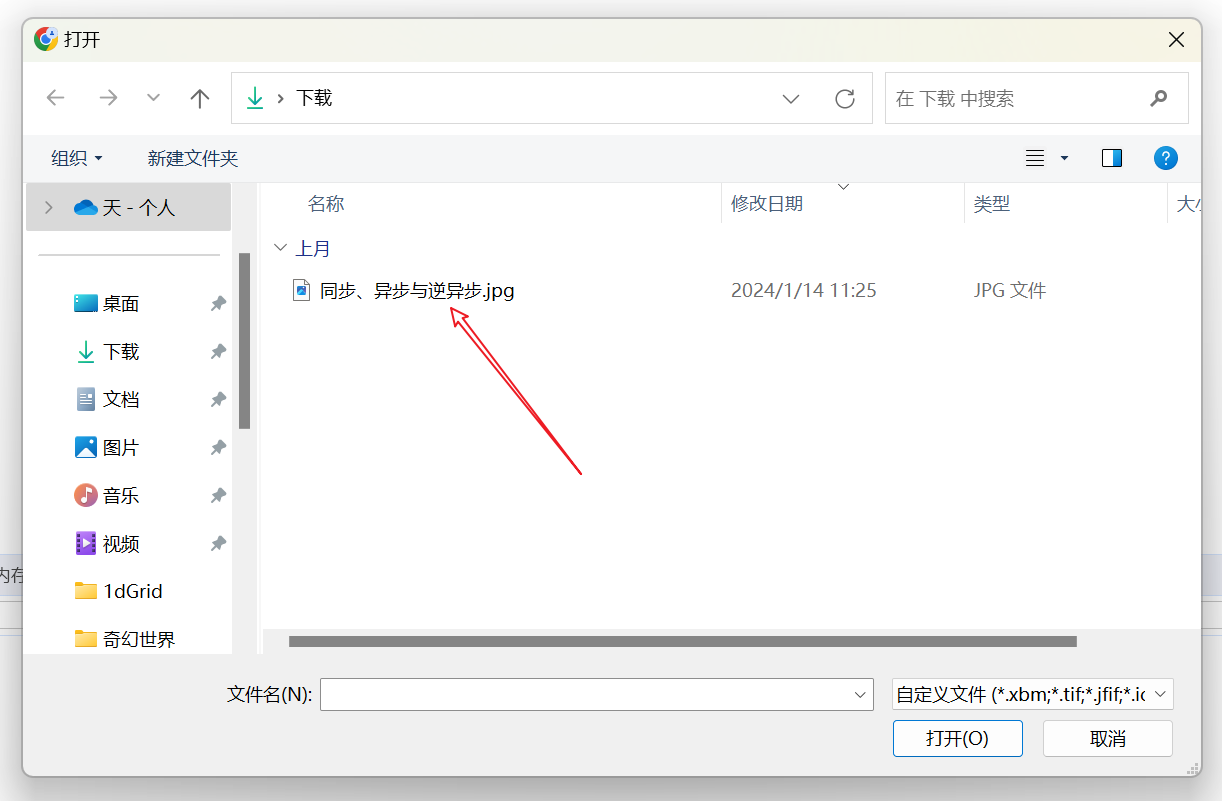Open 奇幻世界 folder in sidebar
This screenshot has width=1222, height=801.
[125, 639]
